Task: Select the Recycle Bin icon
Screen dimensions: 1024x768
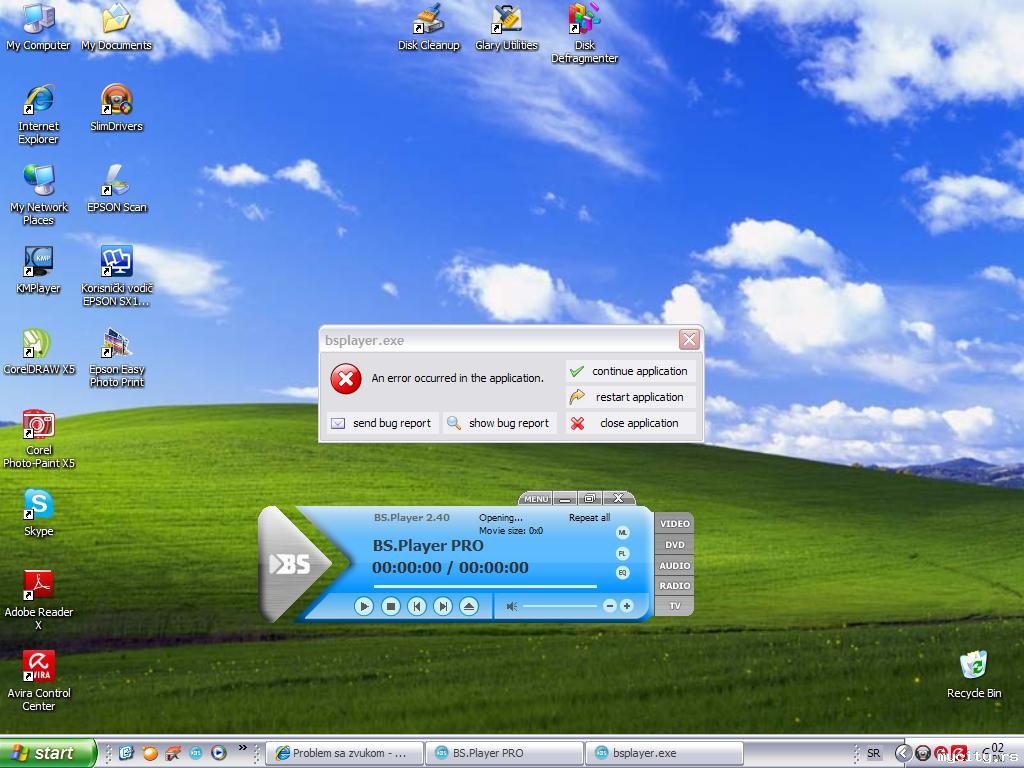Action: click(x=974, y=675)
